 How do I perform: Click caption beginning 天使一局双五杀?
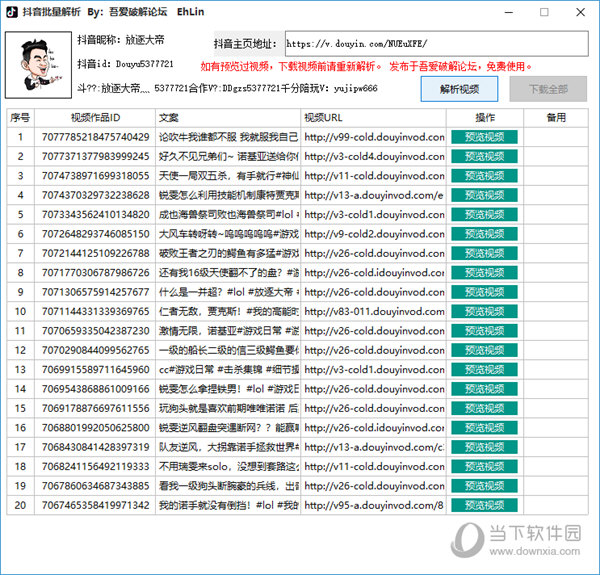pyautogui.click(x=228, y=176)
